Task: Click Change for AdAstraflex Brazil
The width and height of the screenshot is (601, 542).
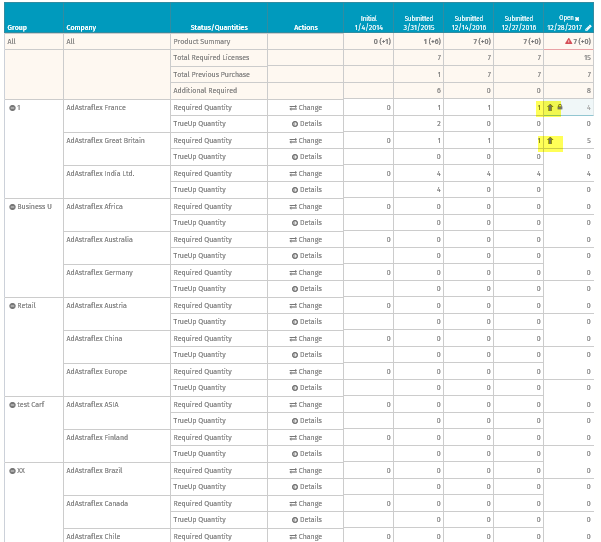Action: click(x=306, y=471)
